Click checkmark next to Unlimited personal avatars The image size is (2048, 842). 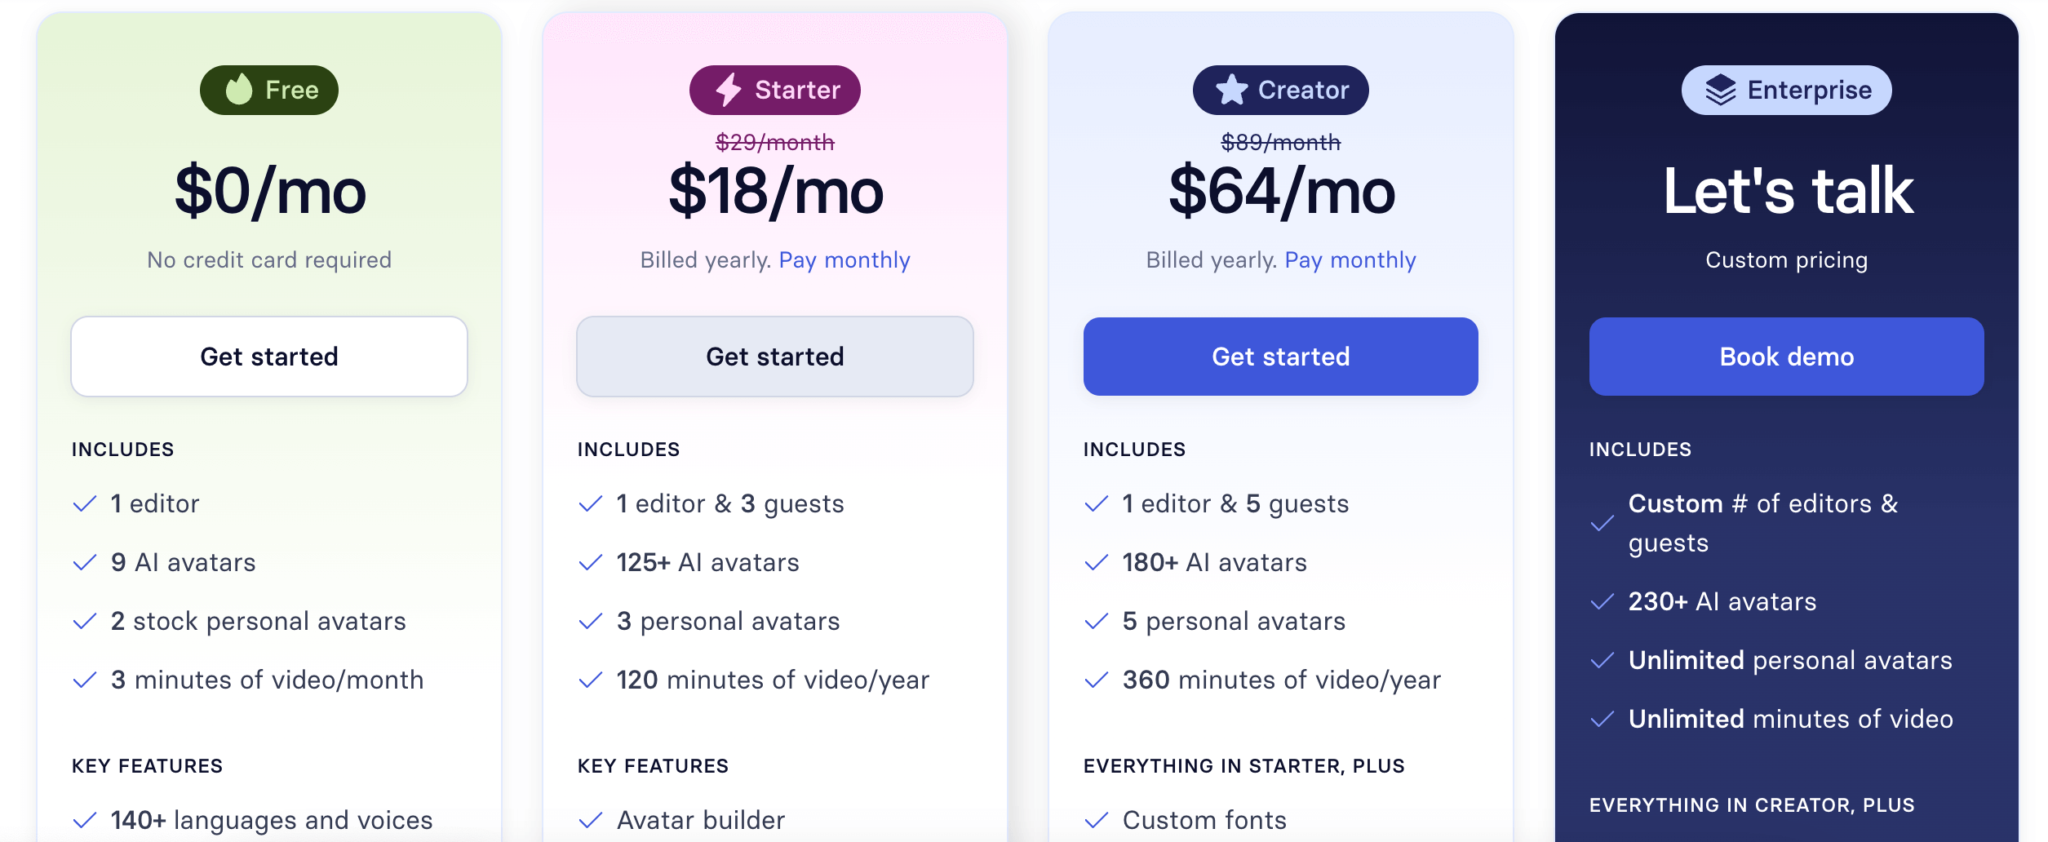pos(1602,661)
